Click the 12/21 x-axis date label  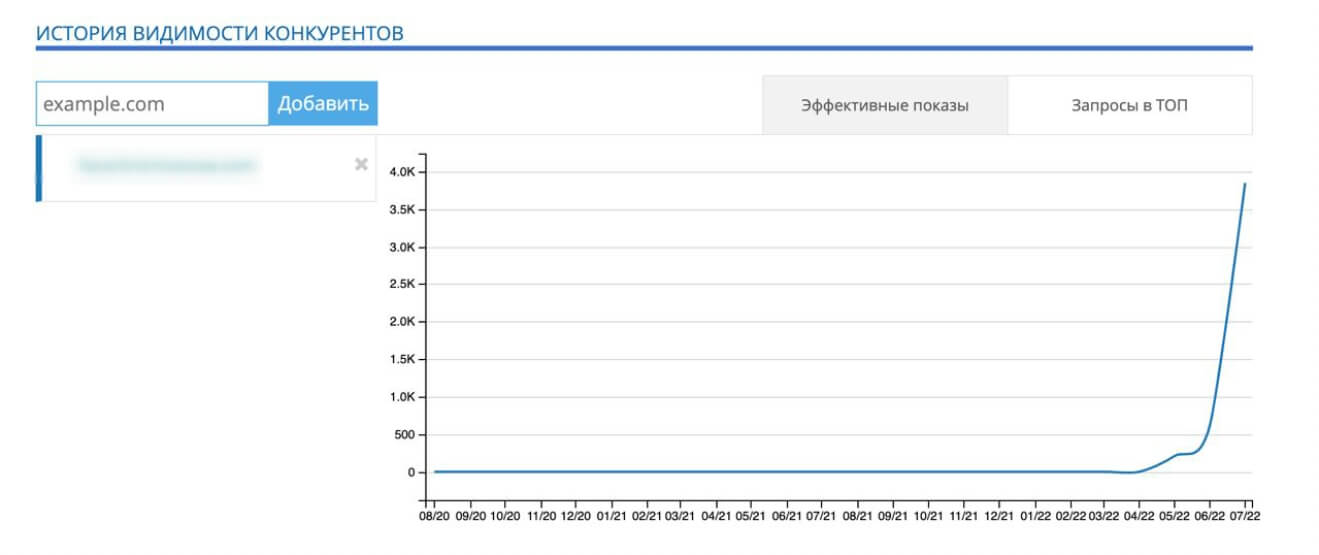999,517
